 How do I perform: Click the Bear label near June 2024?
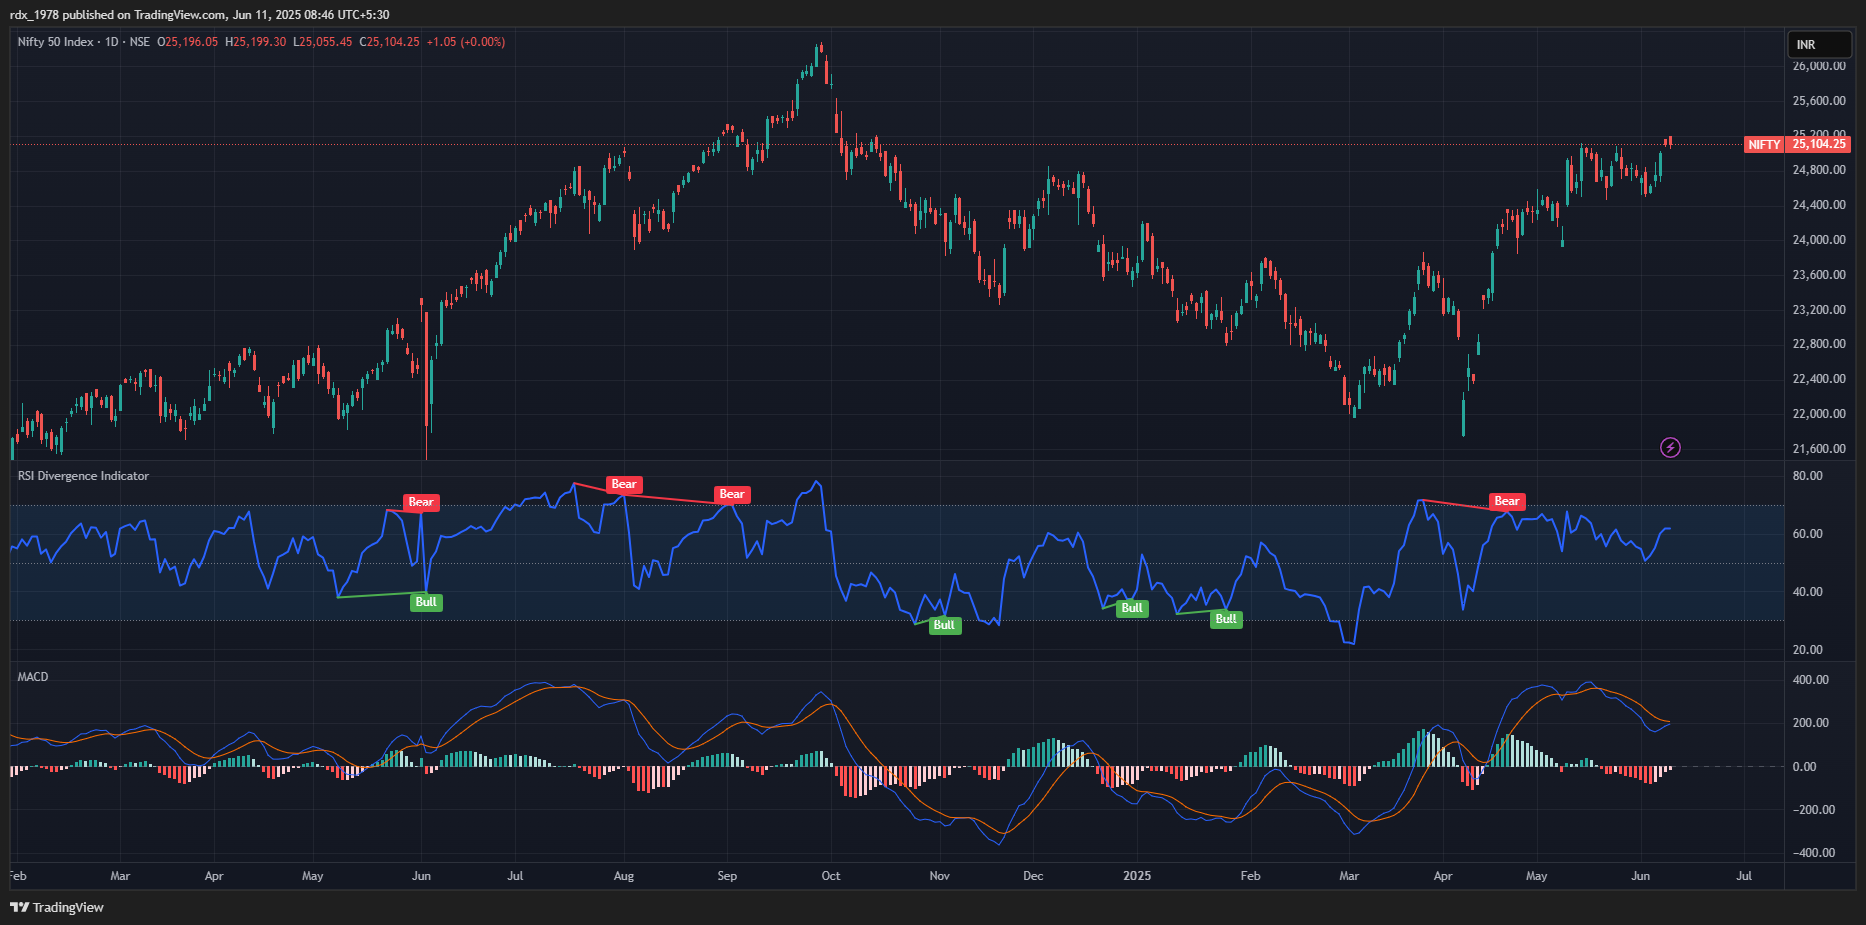pyautogui.click(x=421, y=502)
